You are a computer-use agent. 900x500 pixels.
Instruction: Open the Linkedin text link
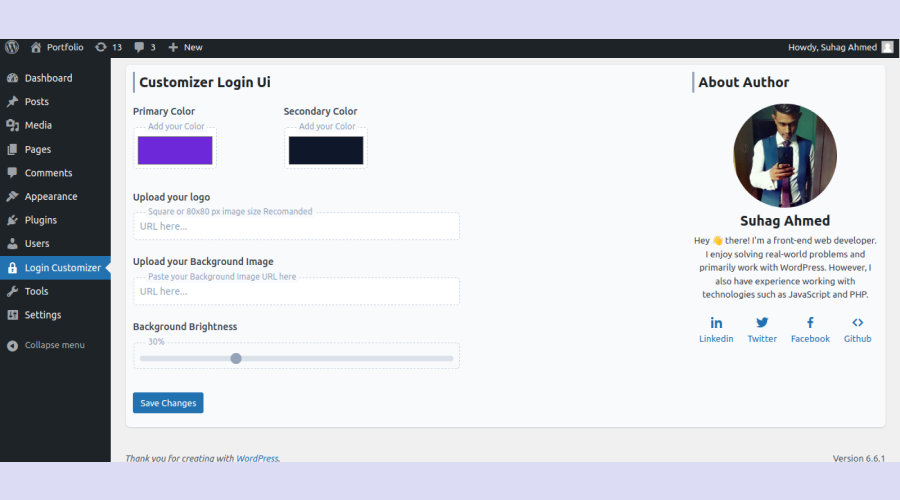coord(716,339)
